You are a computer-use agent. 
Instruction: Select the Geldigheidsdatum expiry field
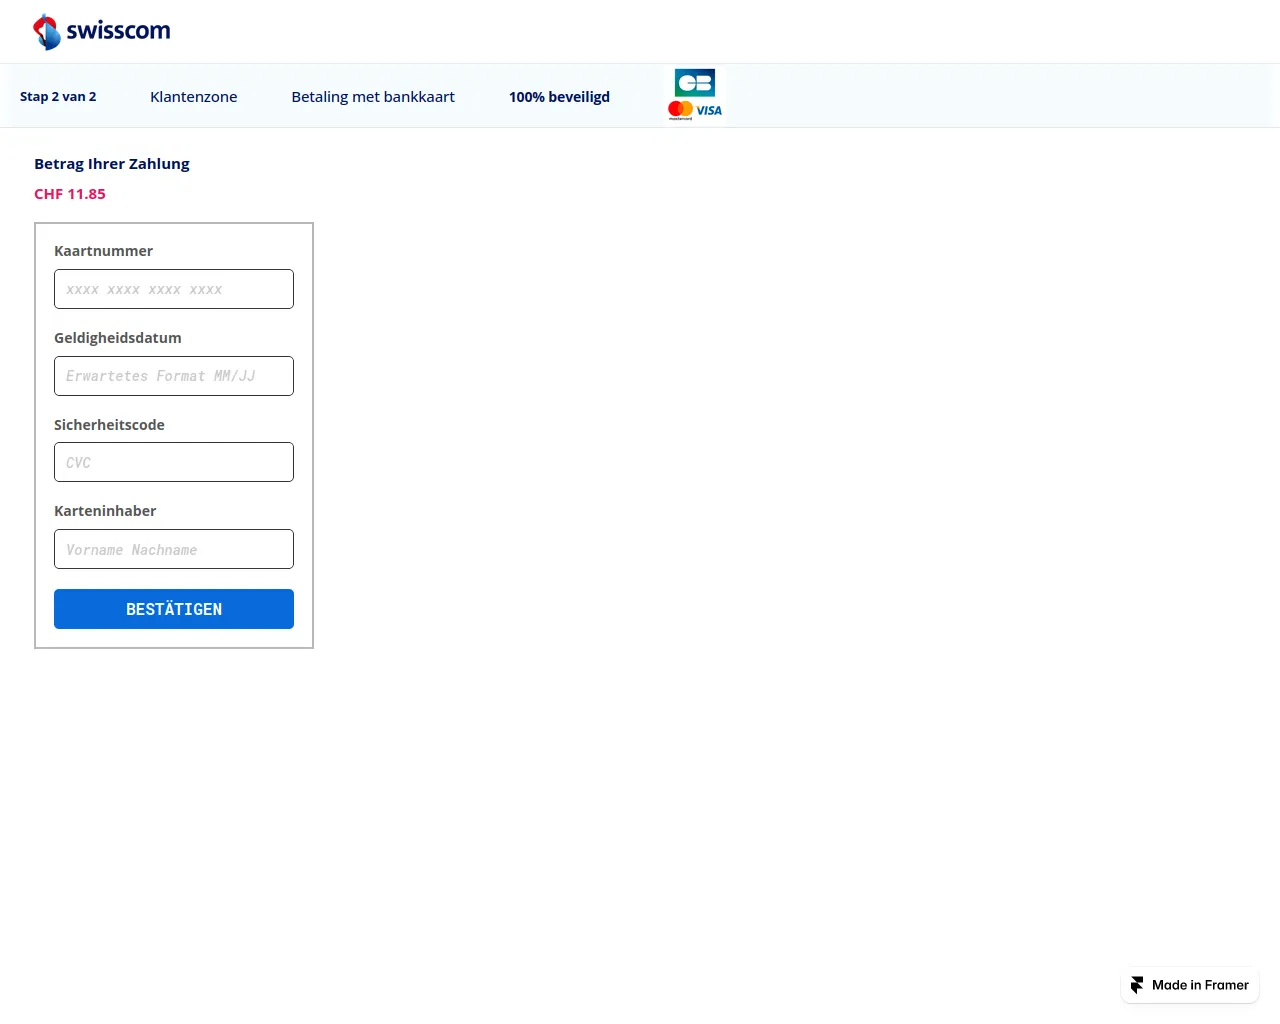(173, 376)
